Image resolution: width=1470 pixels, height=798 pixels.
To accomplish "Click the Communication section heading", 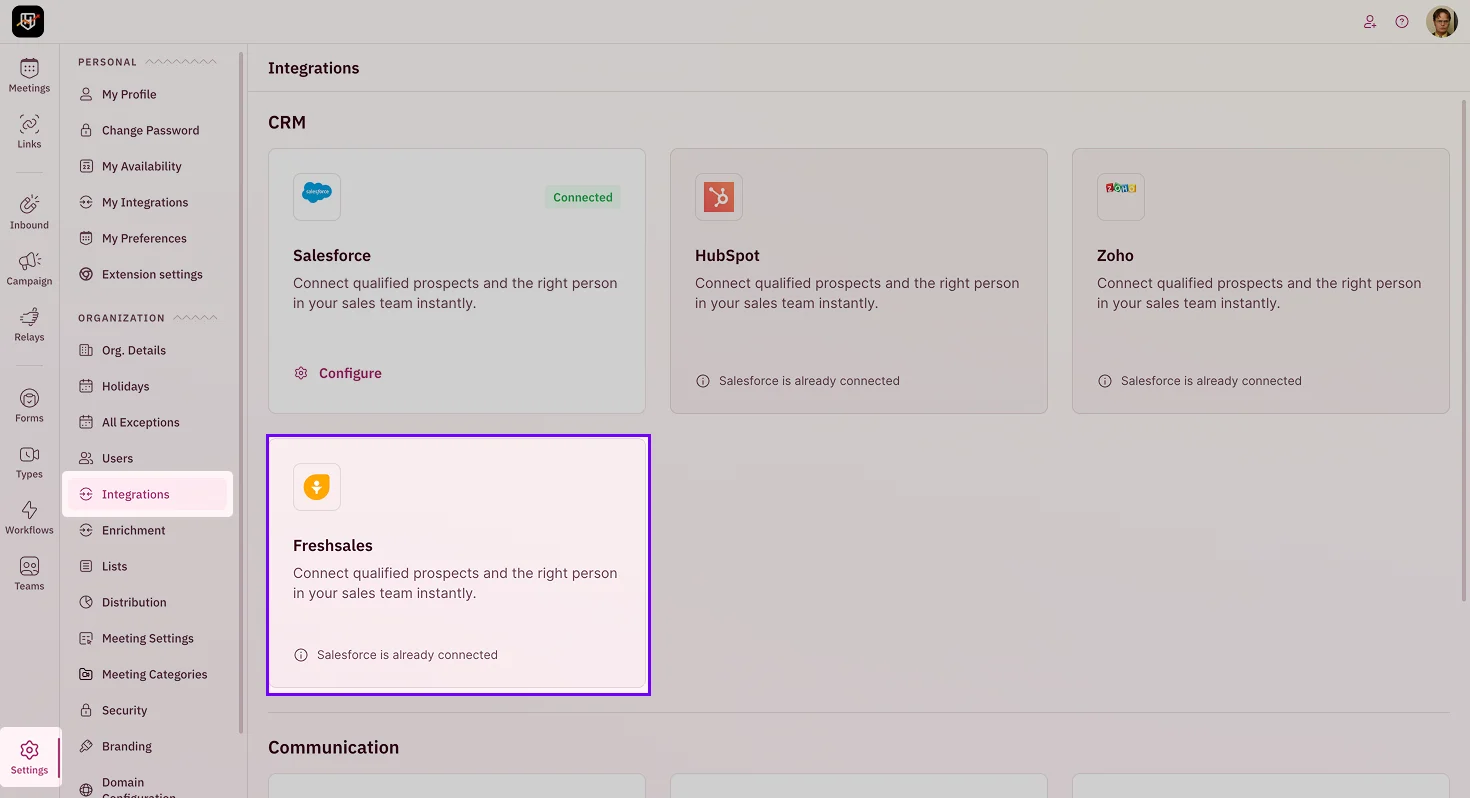I will coord(333,747).
